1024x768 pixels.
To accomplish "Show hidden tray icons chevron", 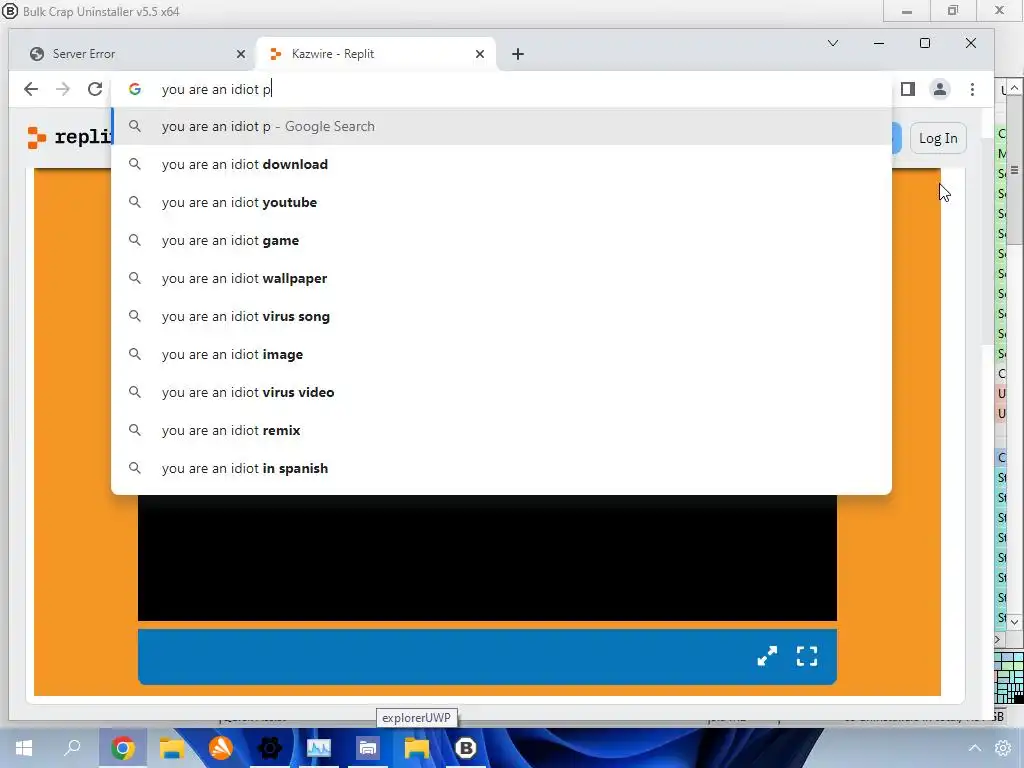I will tap(974, 748).
